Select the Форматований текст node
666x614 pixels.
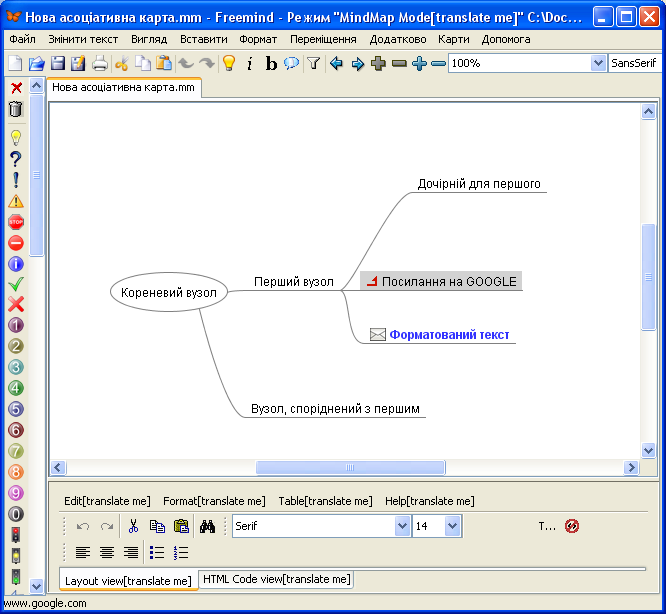point(440,335)
